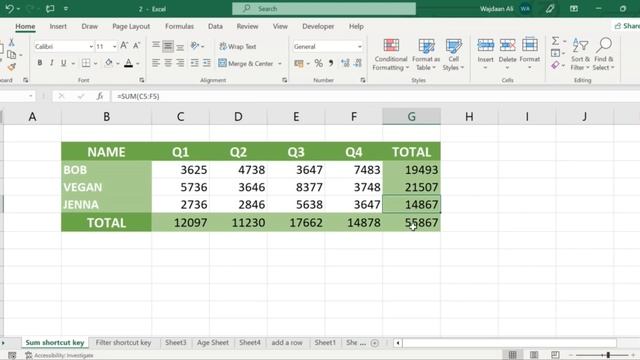Click the New Sheet plus icon
The width and height of the screenshot is (640, 360).
tap(375, 343)
